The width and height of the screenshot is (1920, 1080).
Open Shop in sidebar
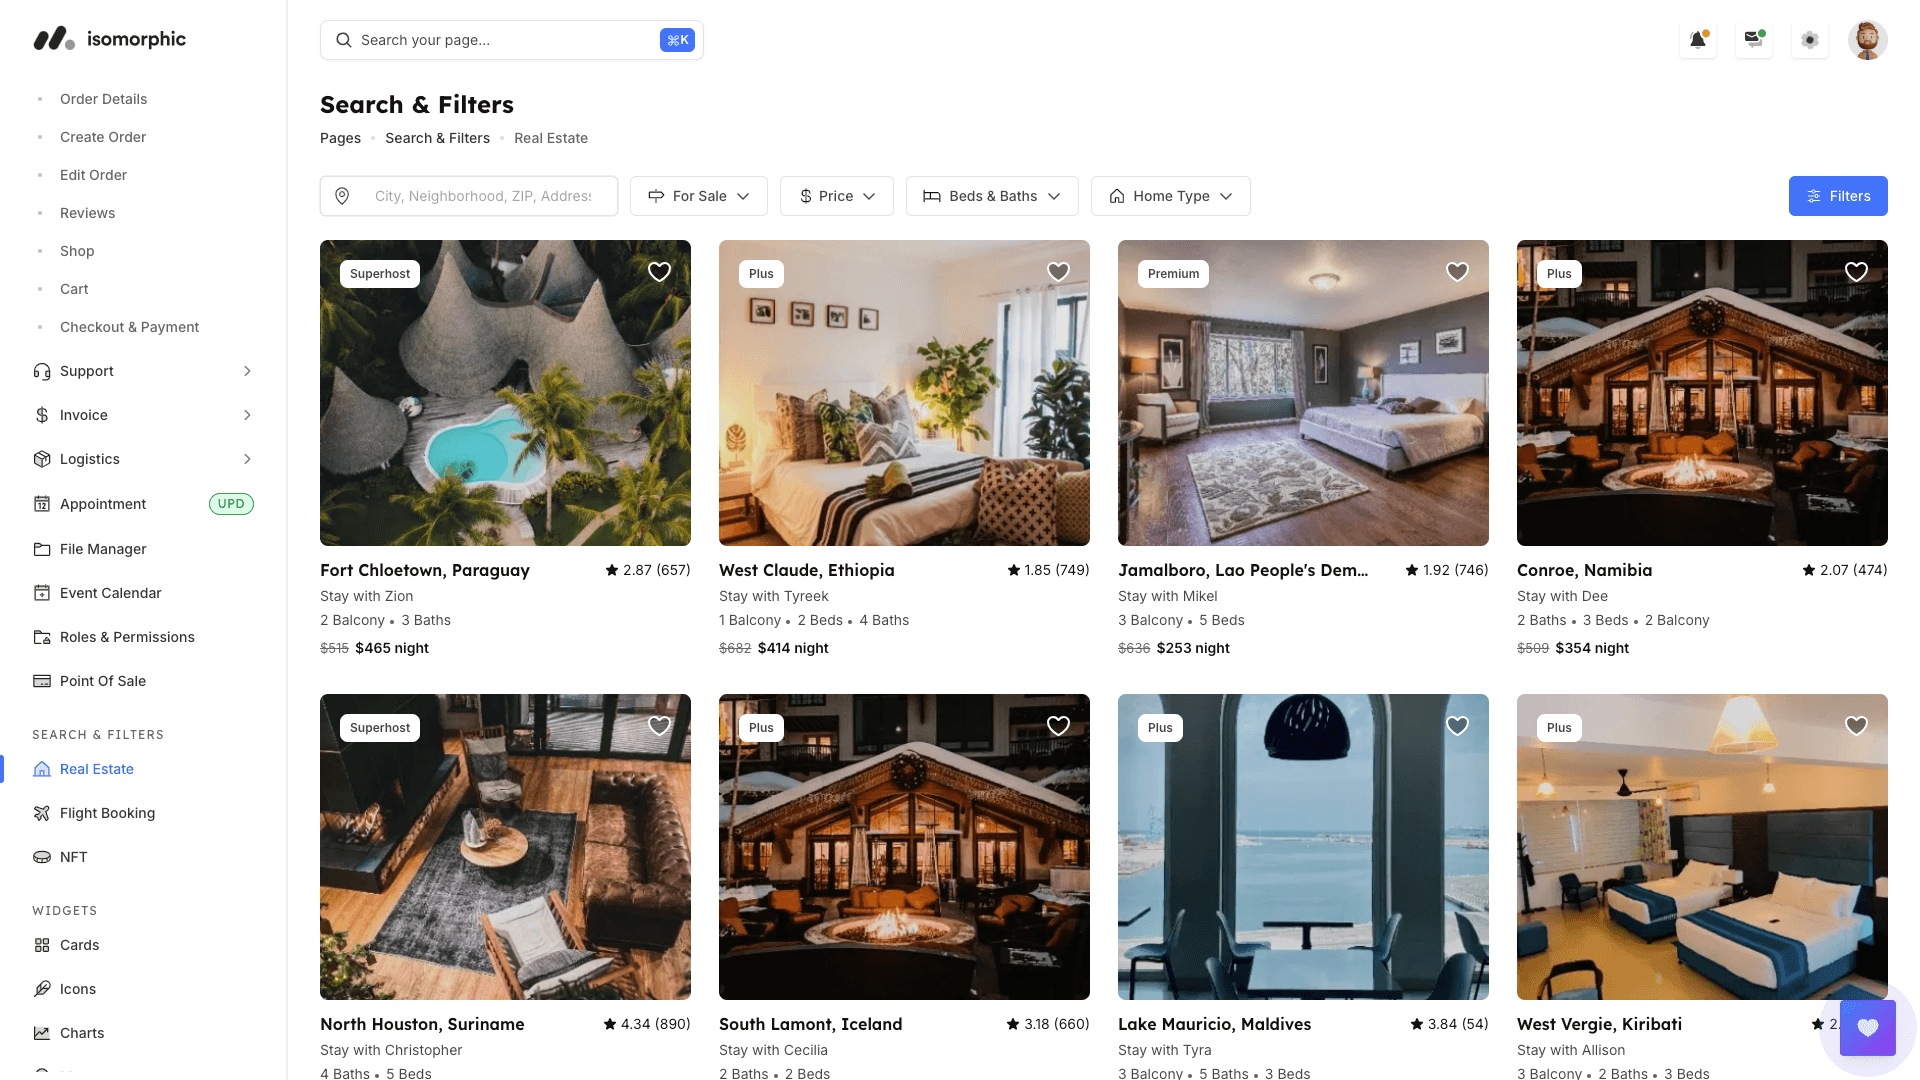[x=77, y=251]
